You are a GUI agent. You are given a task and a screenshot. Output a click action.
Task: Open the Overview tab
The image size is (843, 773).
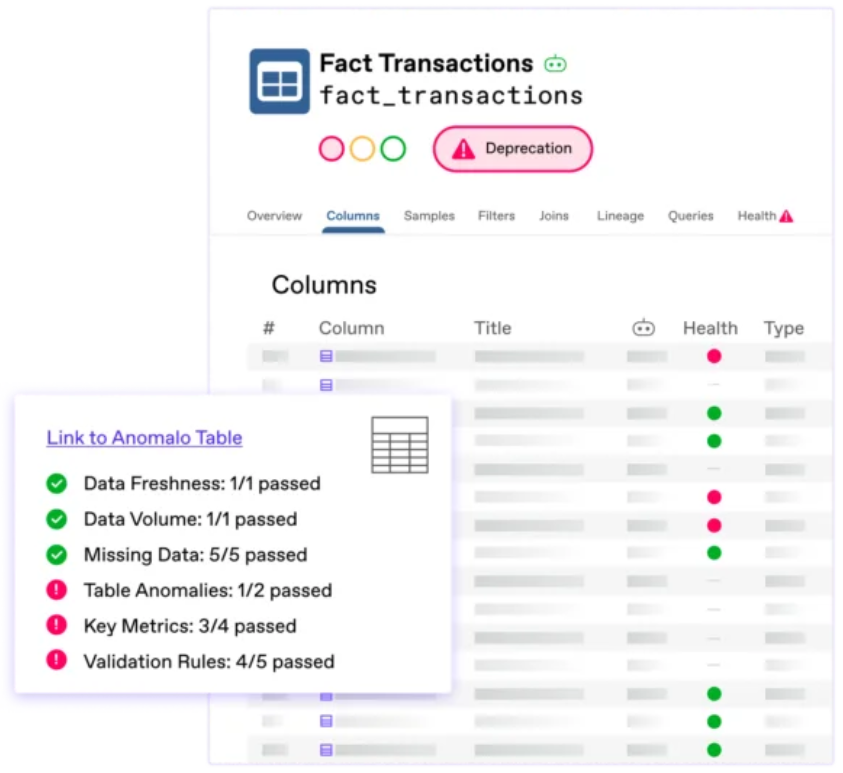pos(274,216)
